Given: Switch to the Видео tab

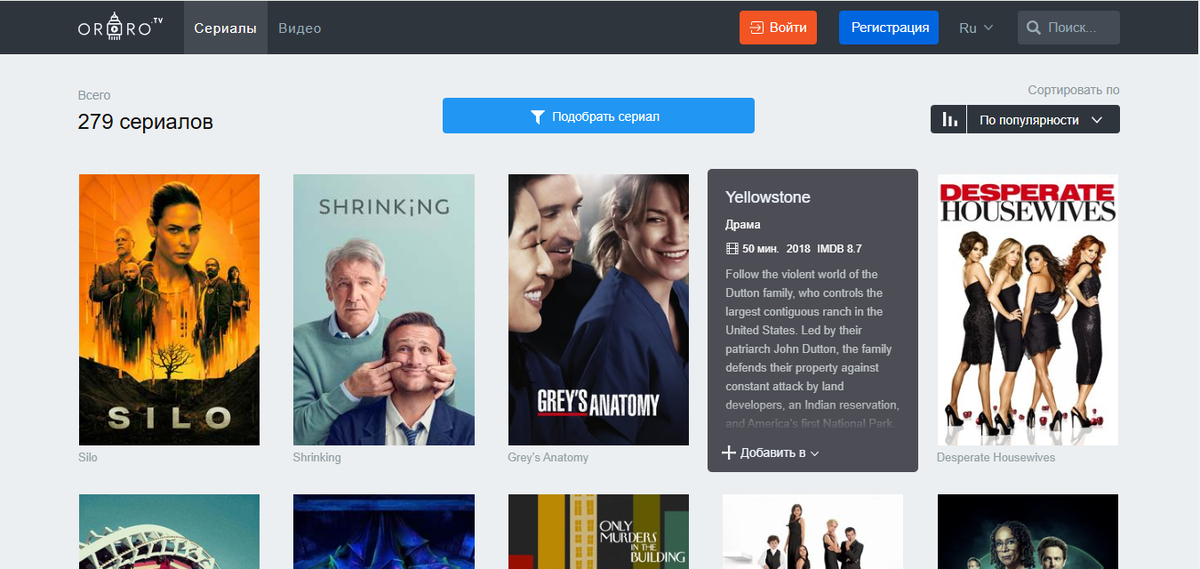Looking at the screenshot, I should pyautogui.click(x=299, y=28).
